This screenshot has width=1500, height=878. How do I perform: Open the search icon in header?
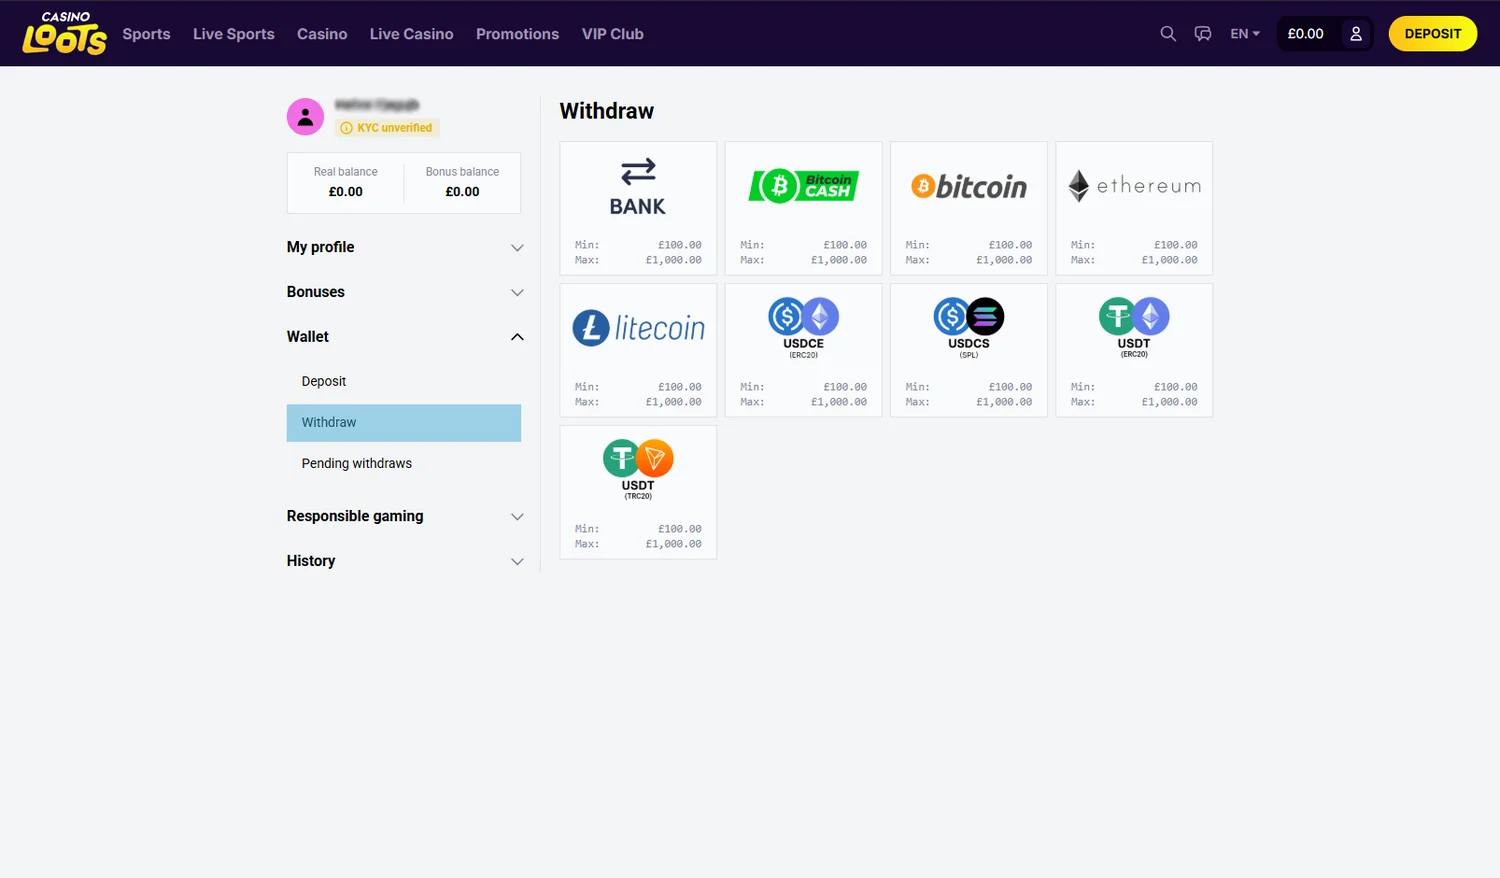pos(1168,34)
